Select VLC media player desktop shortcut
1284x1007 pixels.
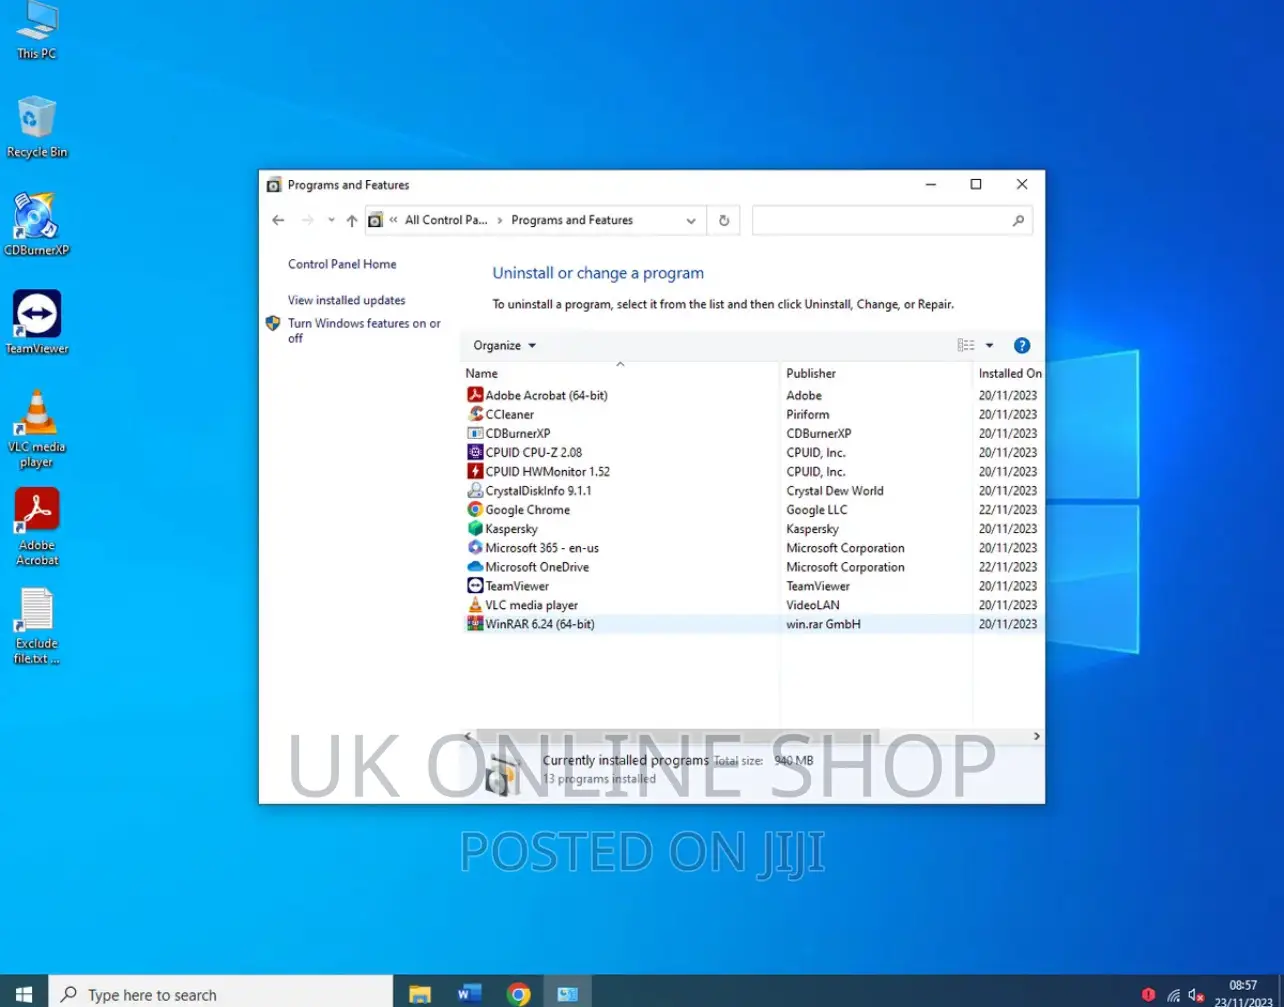coord(37,428)
